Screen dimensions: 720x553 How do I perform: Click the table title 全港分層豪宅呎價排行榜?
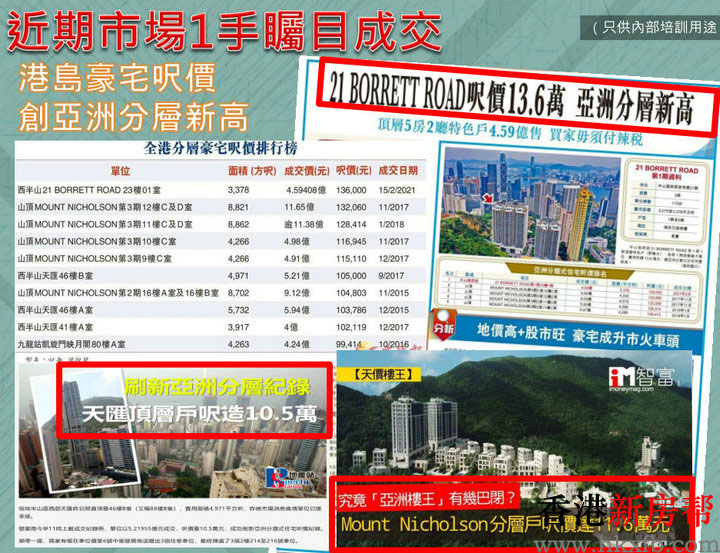[x=220, y=148]
